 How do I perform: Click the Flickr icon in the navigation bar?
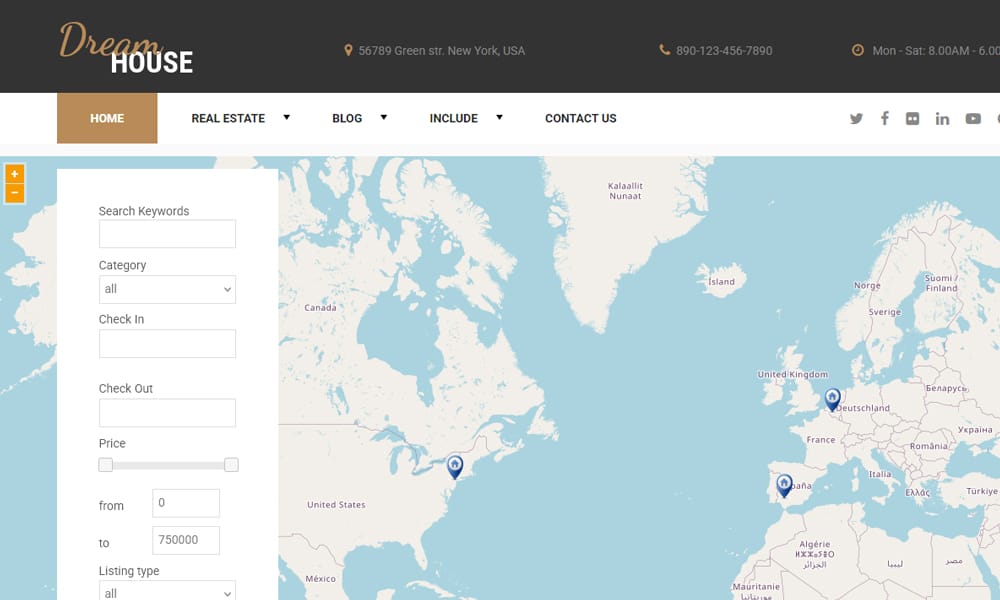912,118
